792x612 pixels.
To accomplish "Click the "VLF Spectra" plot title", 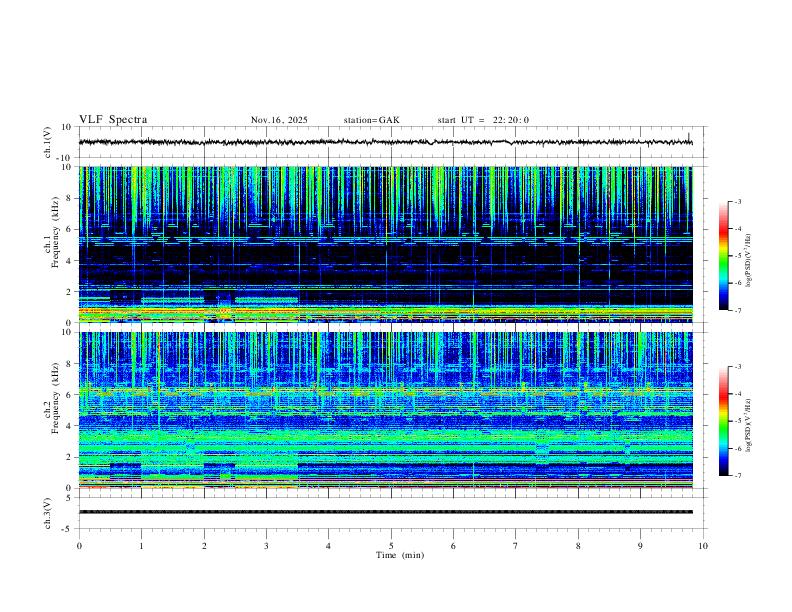I will tap(113, 120).
